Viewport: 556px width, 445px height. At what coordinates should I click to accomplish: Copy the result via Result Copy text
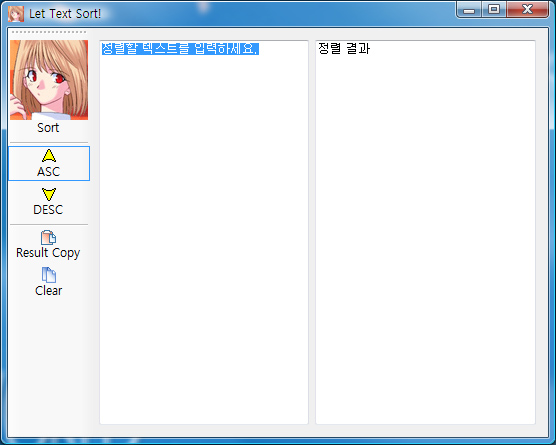(48, 253)
